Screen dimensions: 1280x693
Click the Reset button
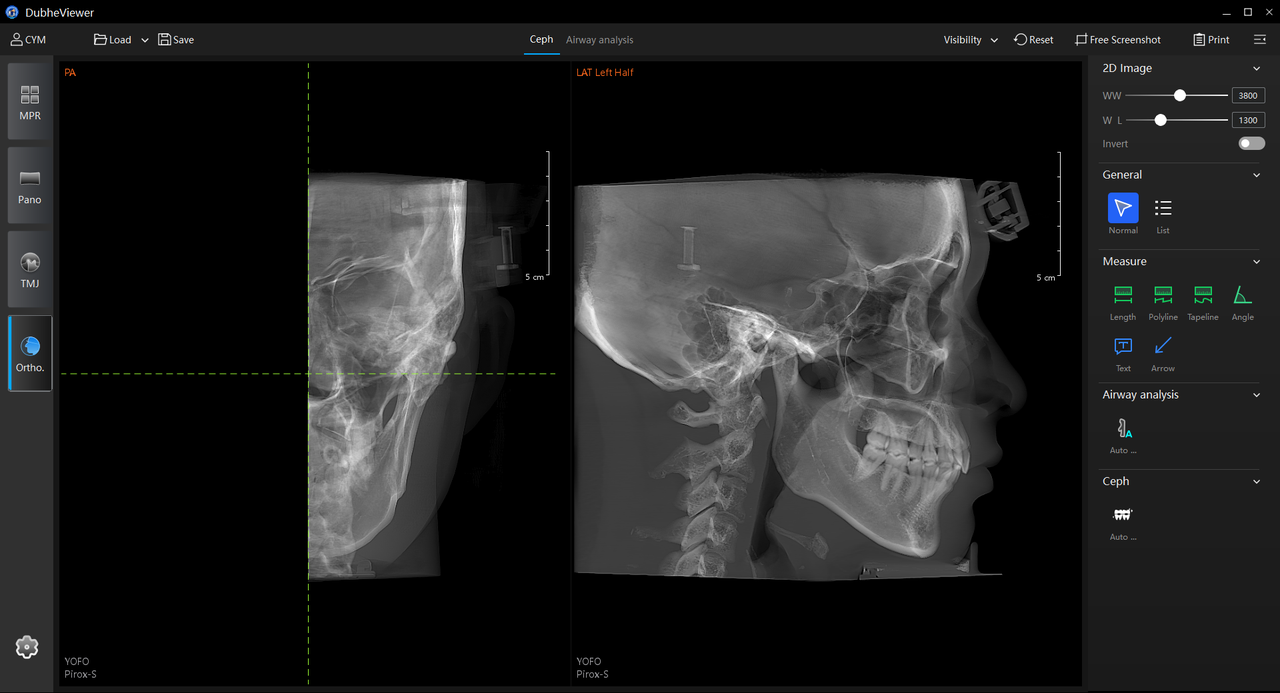1034,40
